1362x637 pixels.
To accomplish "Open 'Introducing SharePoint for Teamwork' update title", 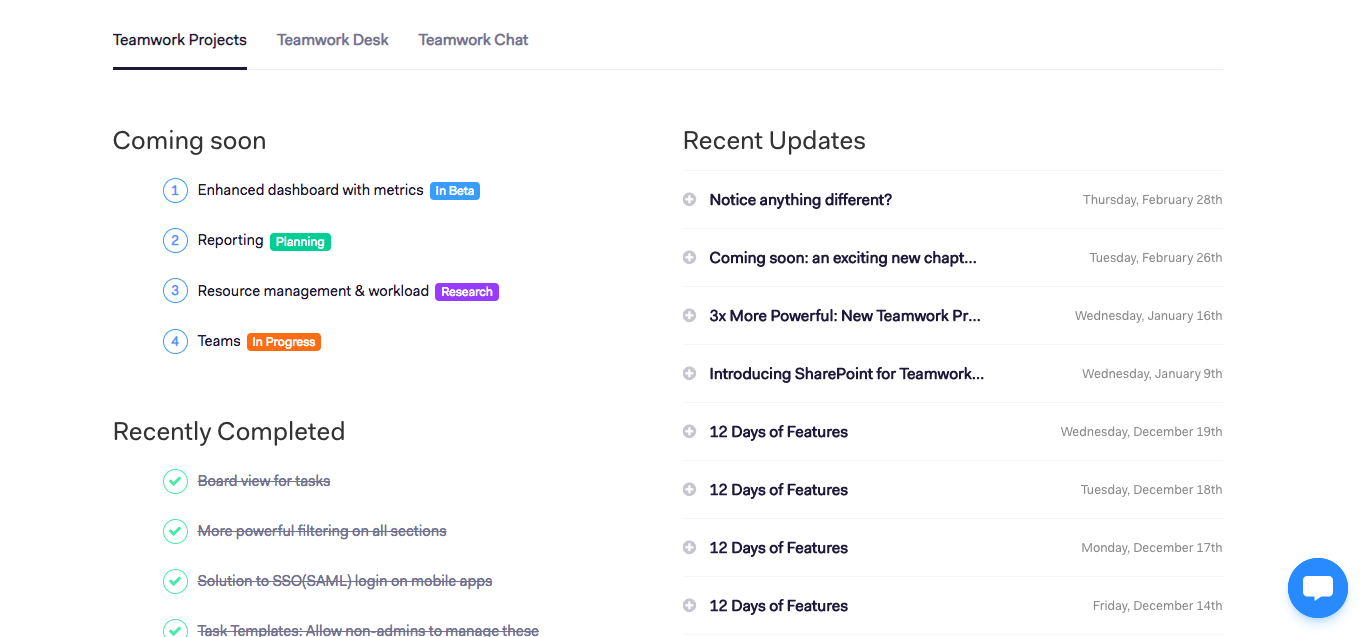I will click(x=846, y=374).
